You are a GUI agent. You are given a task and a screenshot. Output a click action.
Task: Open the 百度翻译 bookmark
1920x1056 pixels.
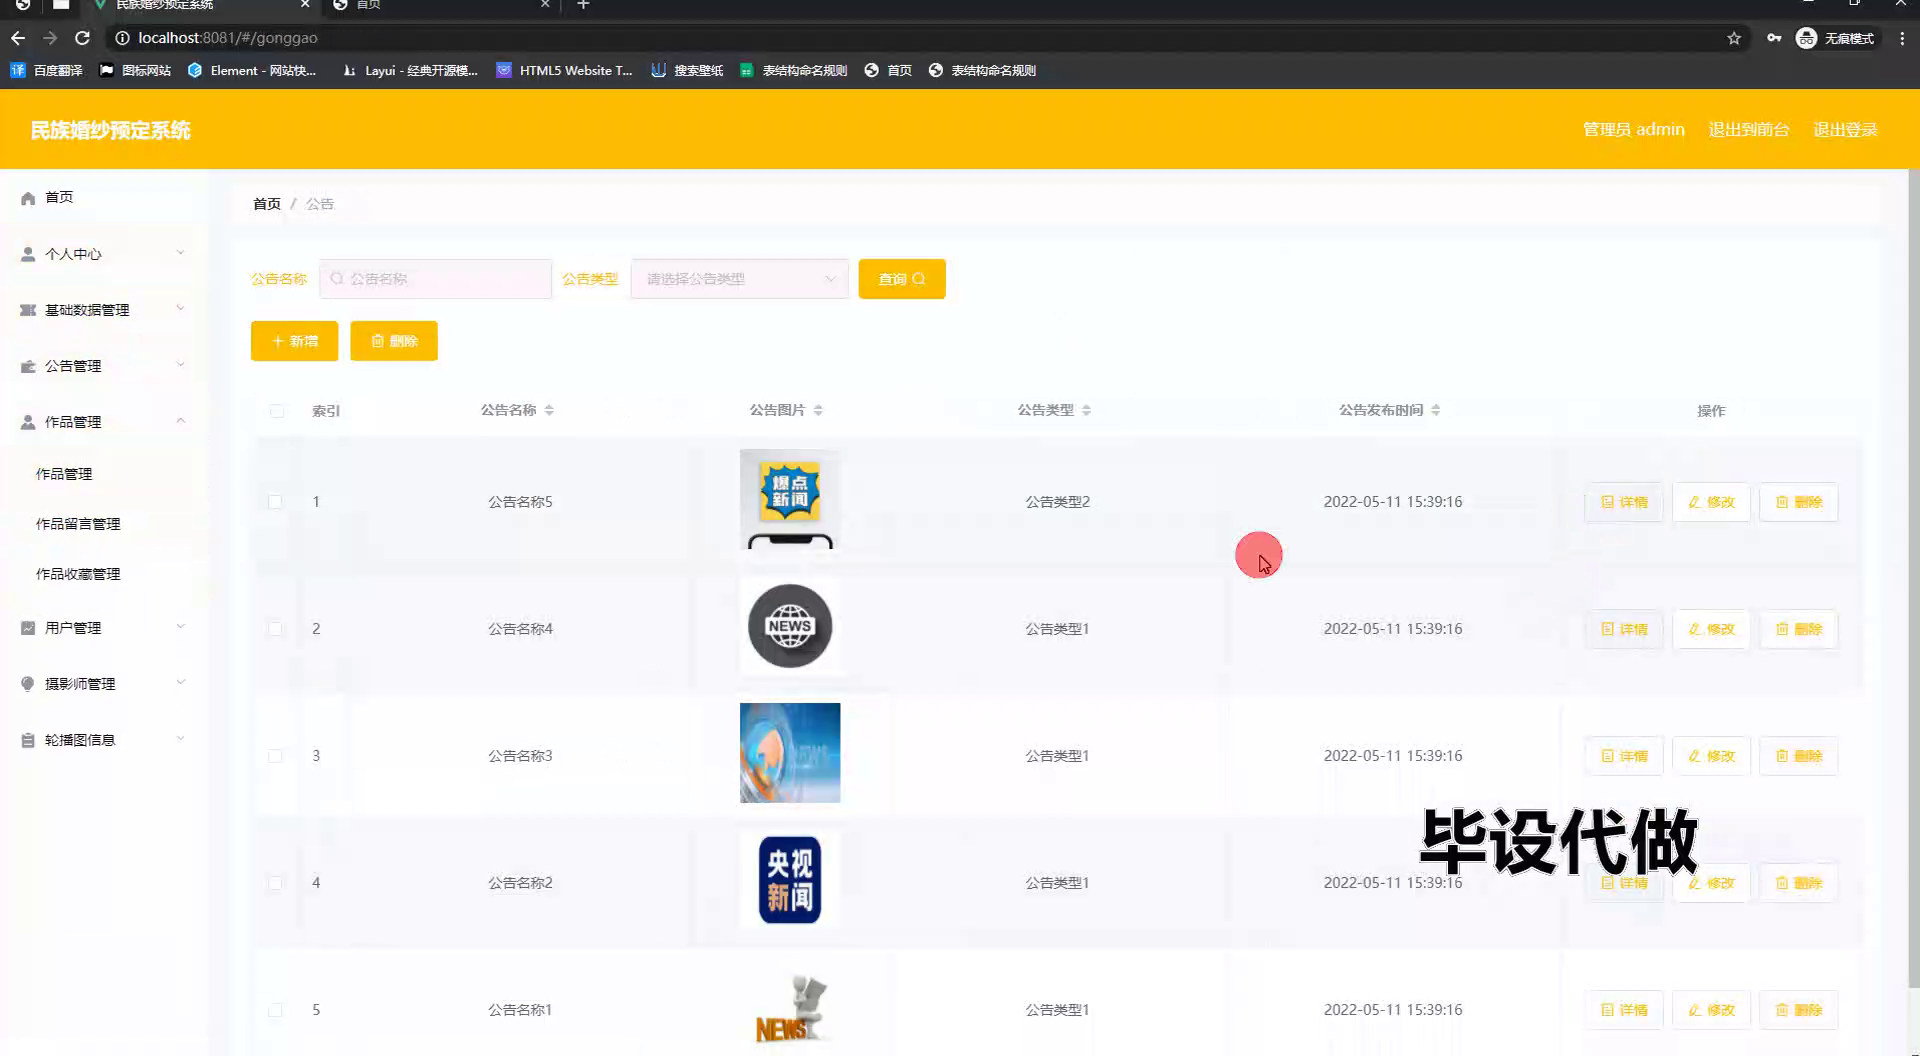[x=46, y=70]
